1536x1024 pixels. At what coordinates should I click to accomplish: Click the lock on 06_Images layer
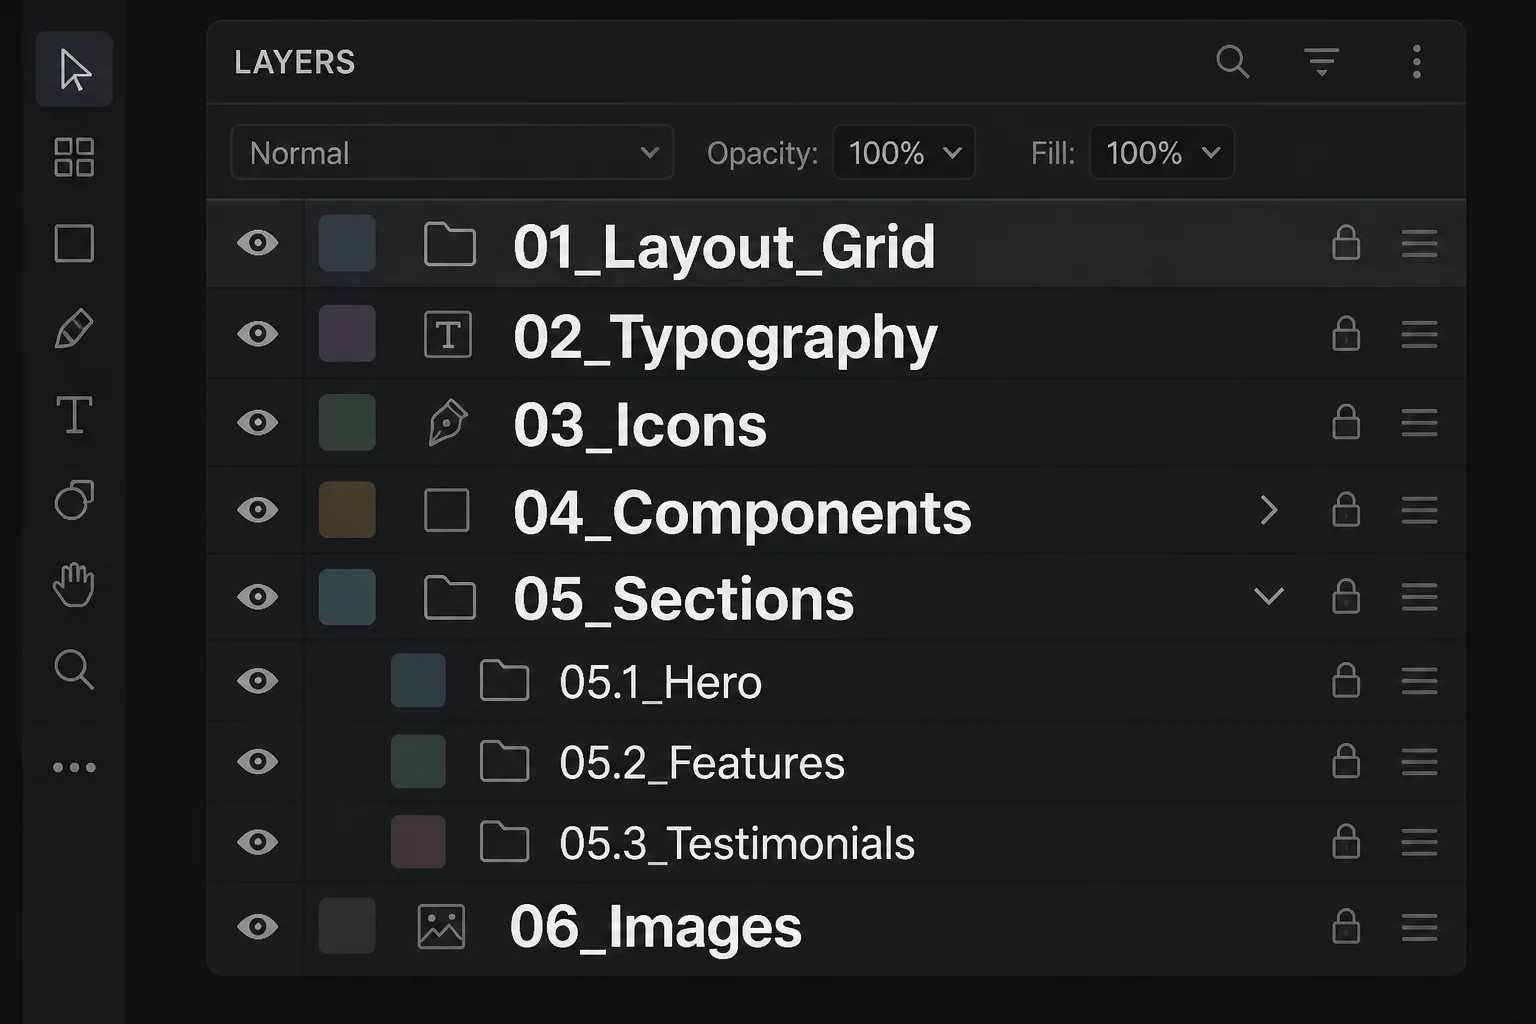pos(1346,926)
